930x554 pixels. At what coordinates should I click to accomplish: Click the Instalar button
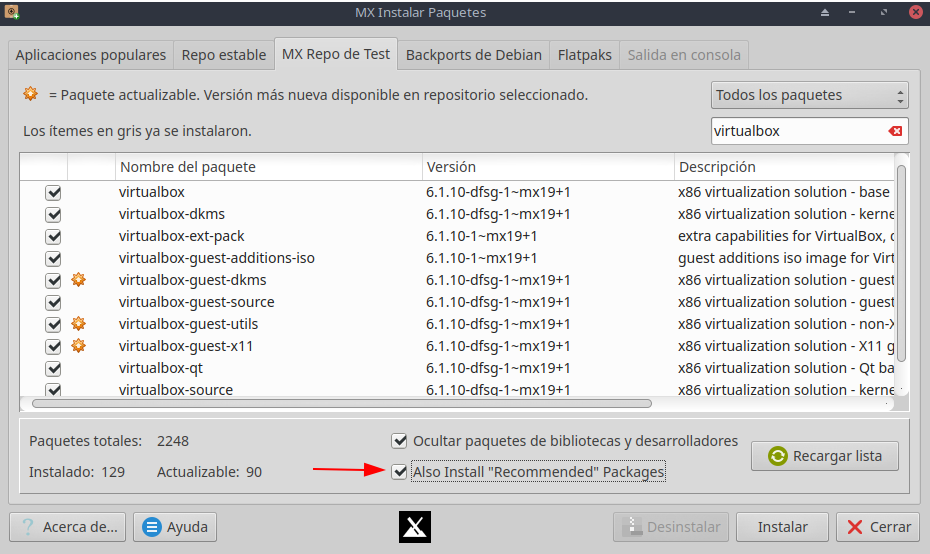tap(782, 527)
